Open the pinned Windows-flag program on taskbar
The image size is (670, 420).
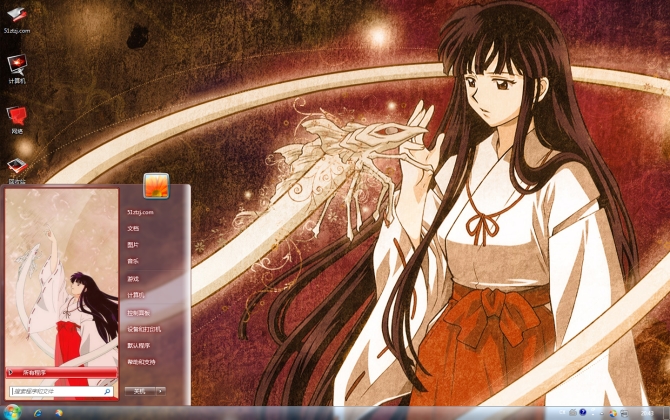[59, 413]
